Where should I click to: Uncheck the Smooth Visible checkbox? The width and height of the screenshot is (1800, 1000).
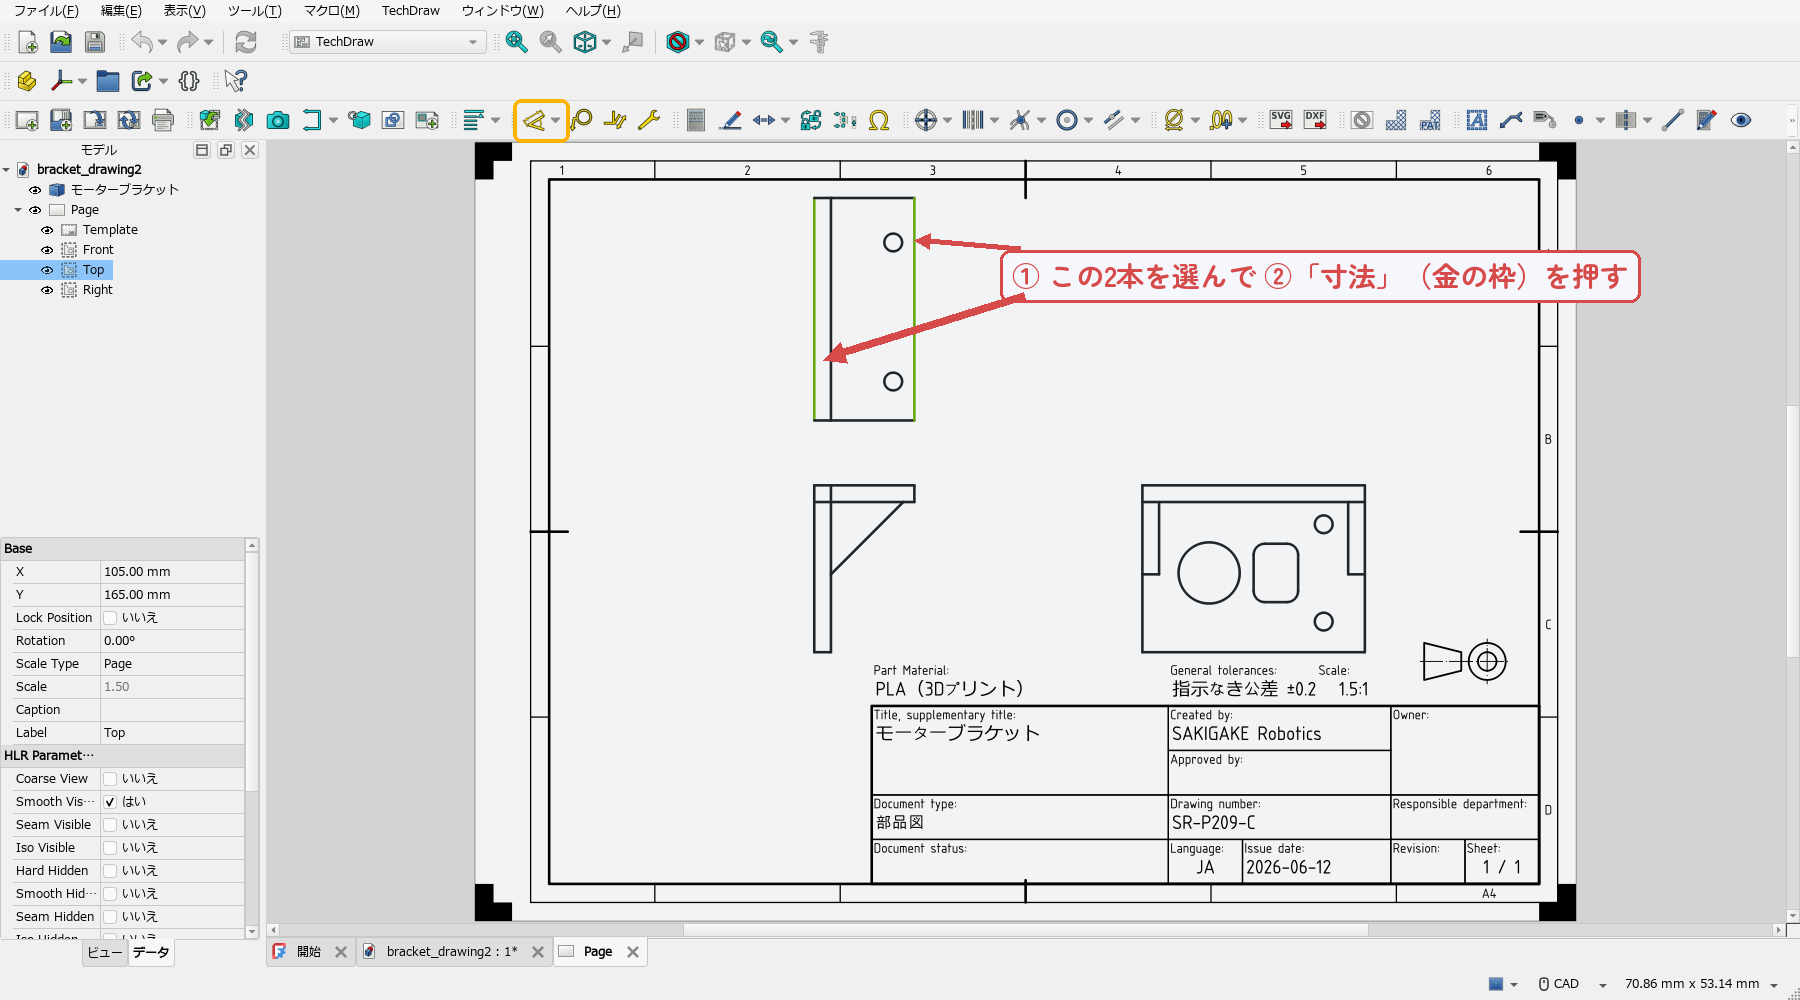pos(110,802)
